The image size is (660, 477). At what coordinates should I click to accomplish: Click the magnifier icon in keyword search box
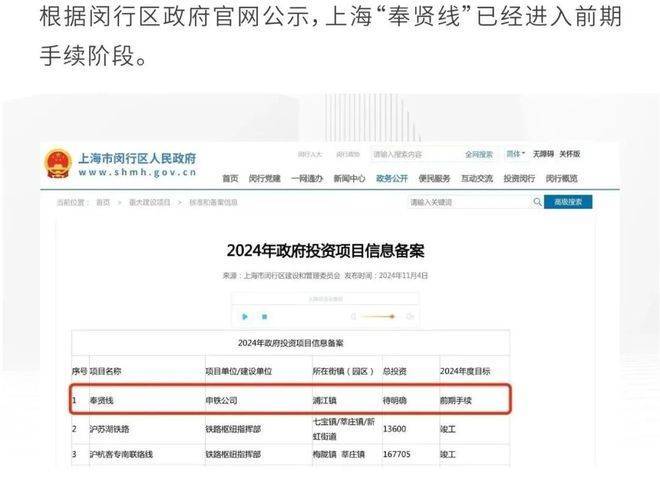coord(537,202)
